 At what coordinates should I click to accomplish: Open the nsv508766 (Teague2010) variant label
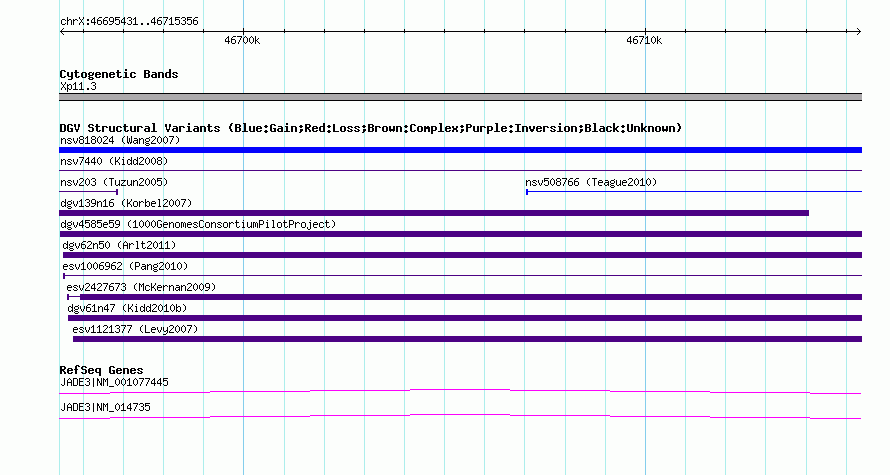[x=591, y=182]
